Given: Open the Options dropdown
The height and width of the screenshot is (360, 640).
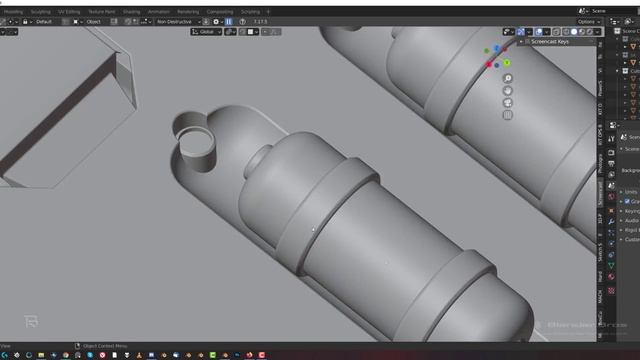Looking at the screenshot, I should click(x=589, y=22).
